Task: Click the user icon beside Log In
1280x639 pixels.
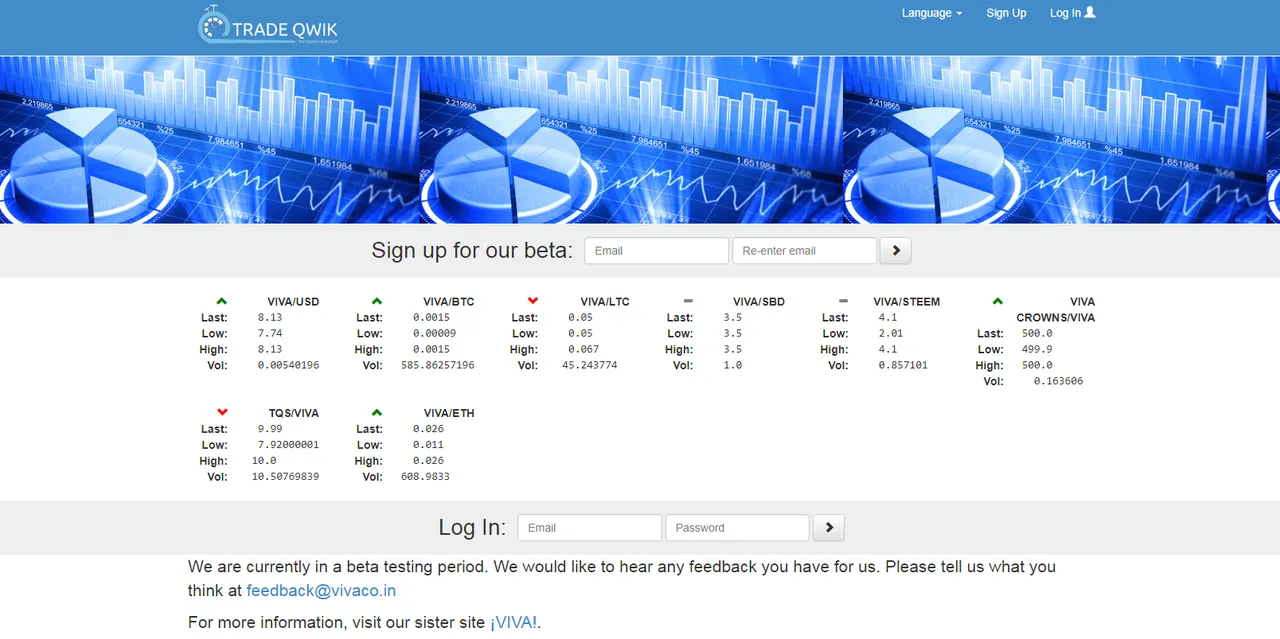Action: coord(1090,13)
